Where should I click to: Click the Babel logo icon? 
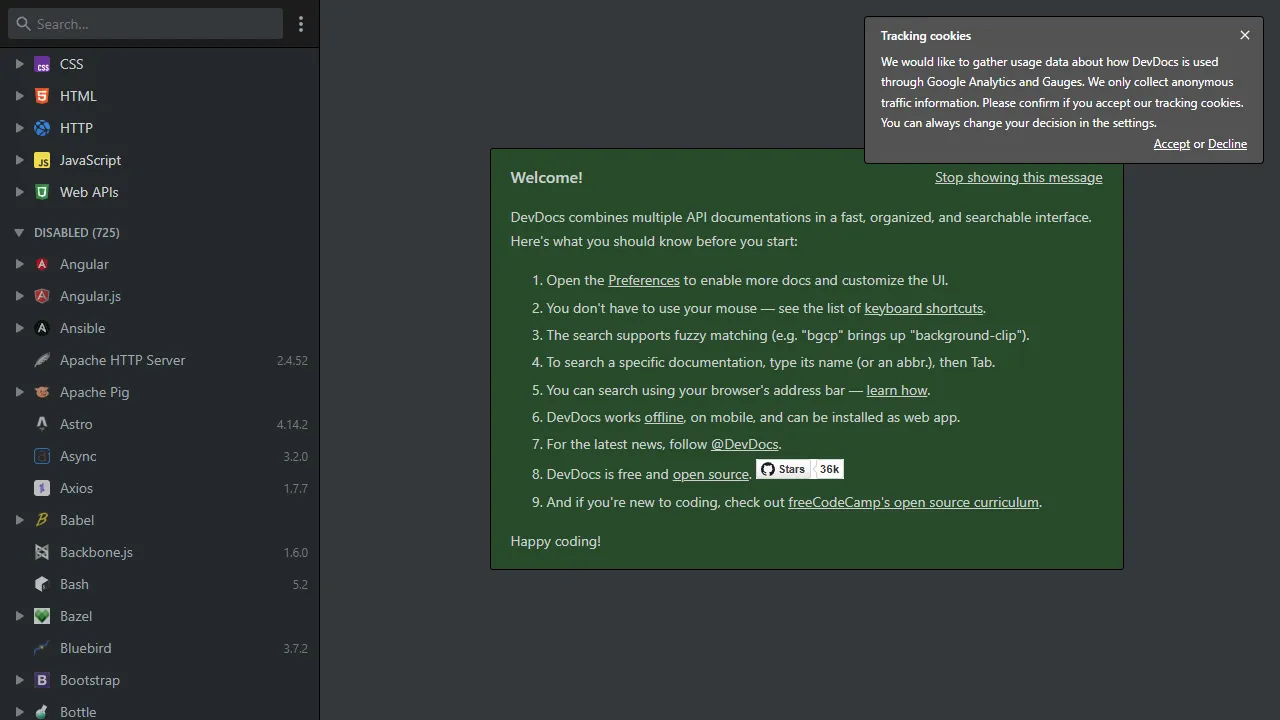tap(42, 520)
